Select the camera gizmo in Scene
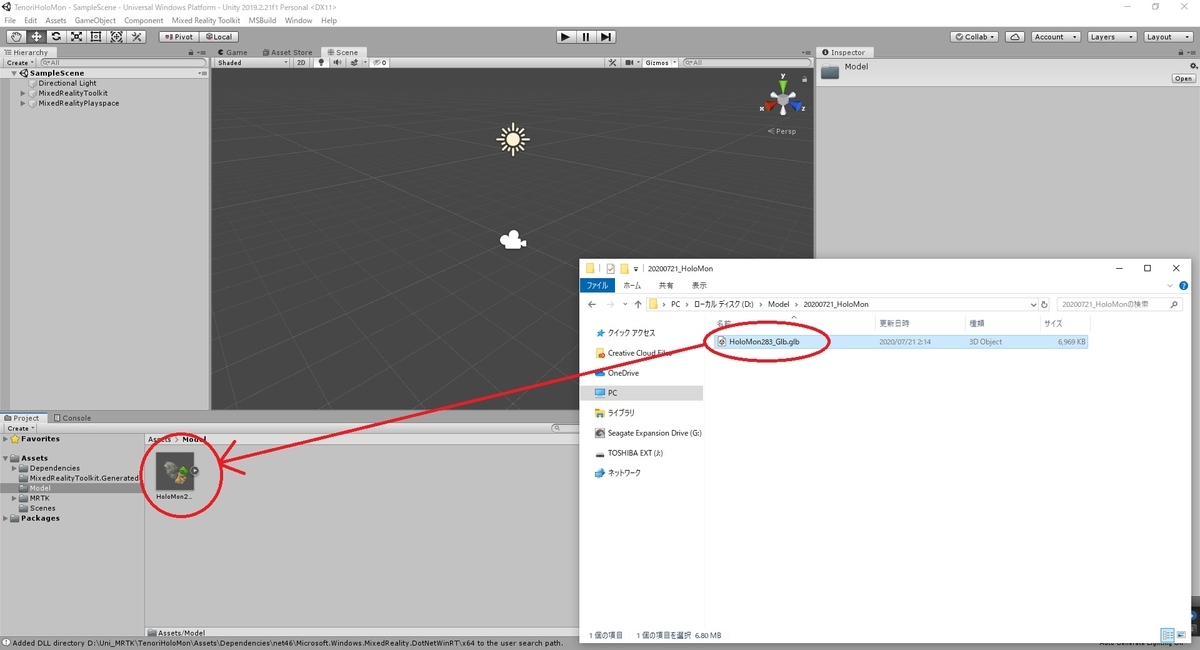Image resolution: width=1200 pixels, height=650 pixels. click(x=513, y=240)
